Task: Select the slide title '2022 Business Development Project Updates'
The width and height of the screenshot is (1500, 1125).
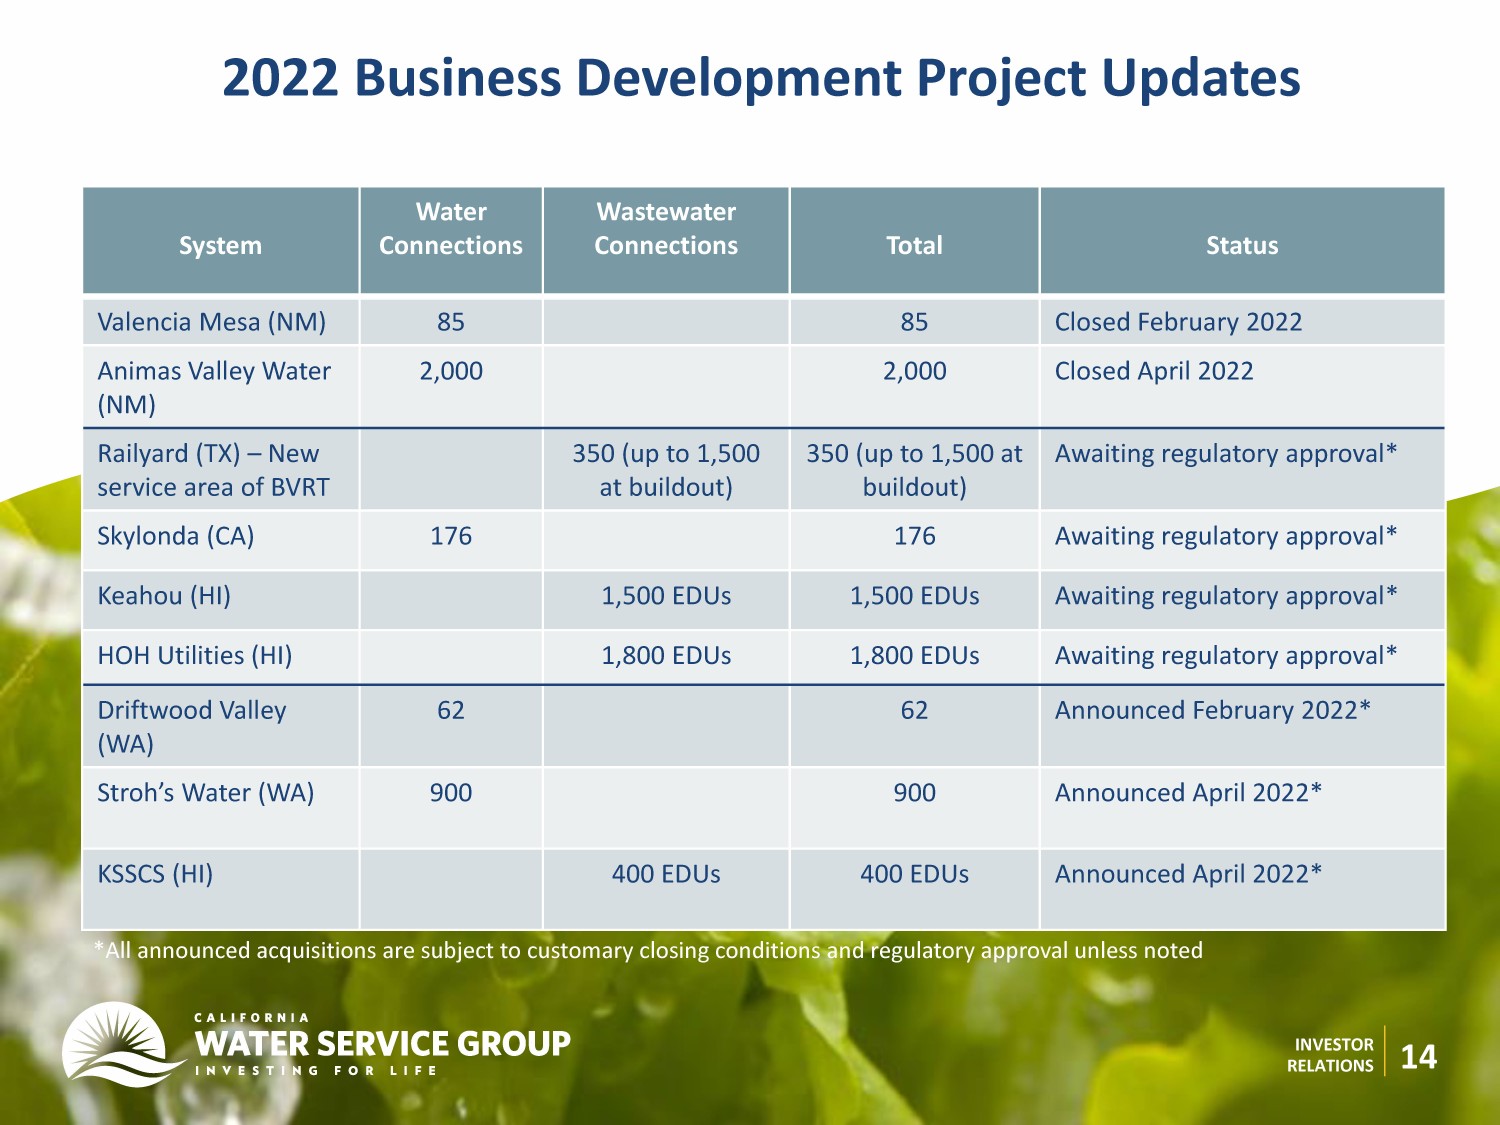Action: (x=761, y=78)
